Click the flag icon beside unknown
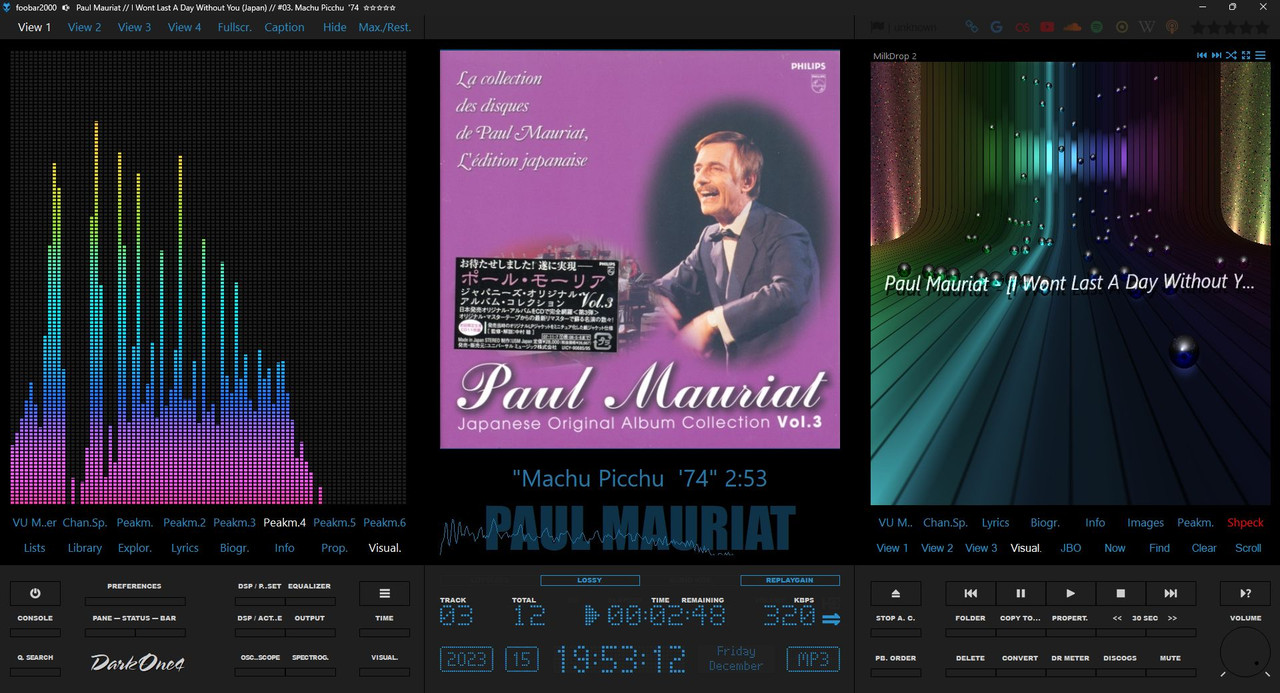This screenshot has height=693, width=1280. pyautogui.click(x=878, y=27)
